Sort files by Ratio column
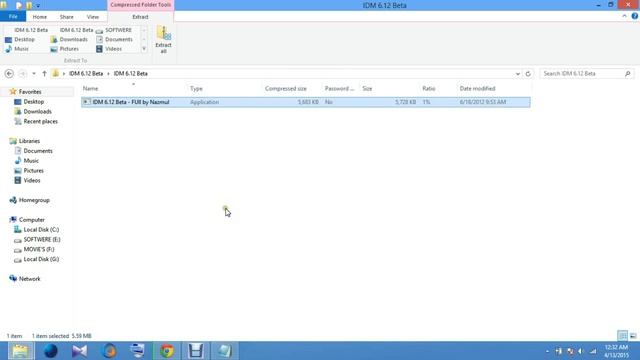The height and width of the screenshot is (360, 640). pyautogui.click(x=429, y=89)
